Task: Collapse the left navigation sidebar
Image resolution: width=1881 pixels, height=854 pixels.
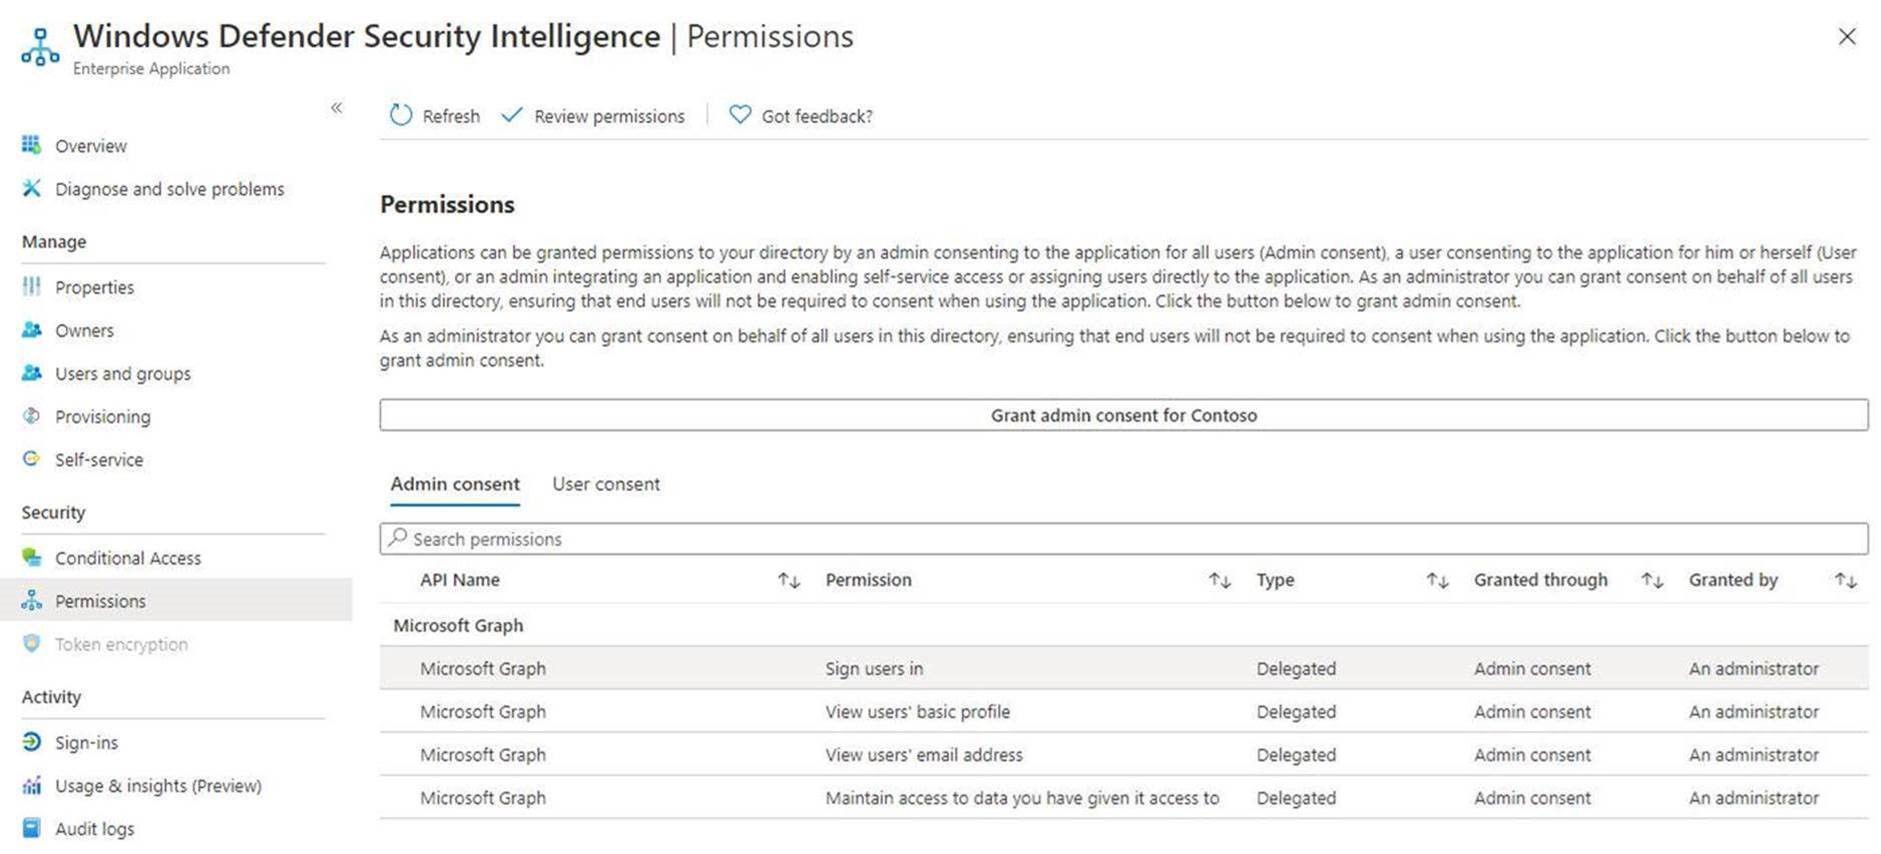Action: tap(337, 108)
